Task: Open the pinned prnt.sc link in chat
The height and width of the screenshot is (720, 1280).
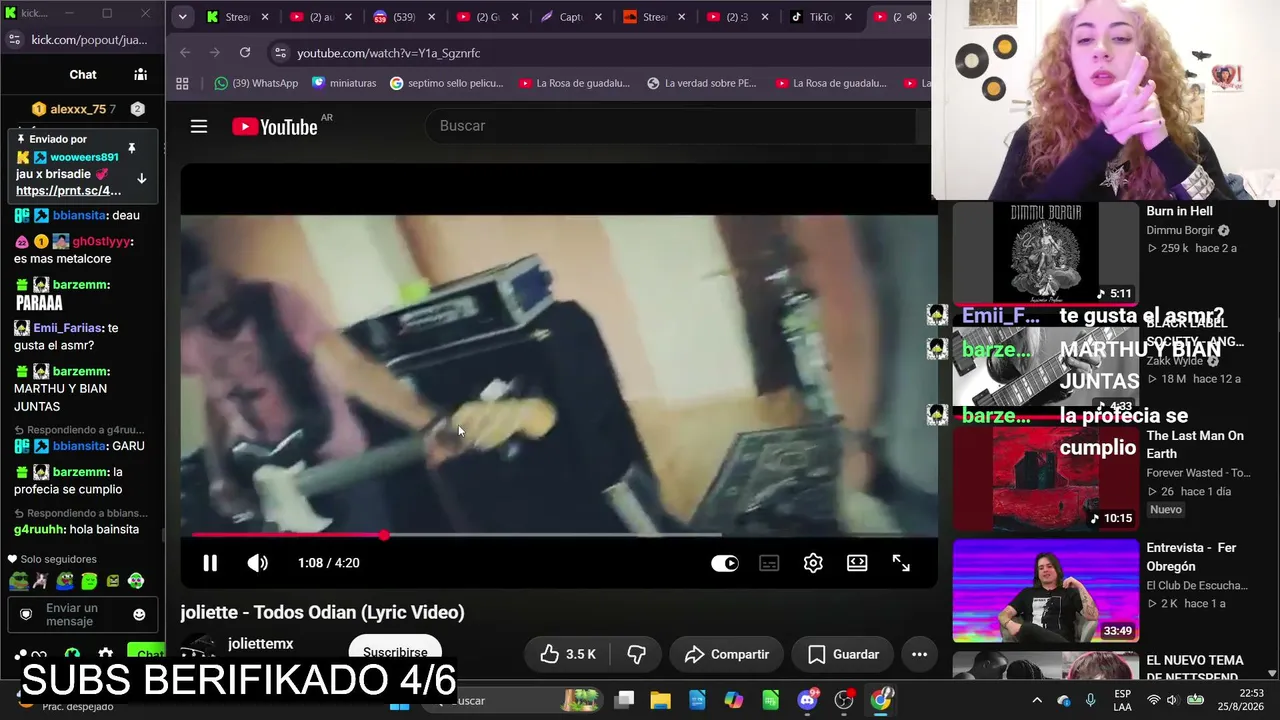Action: [x=68, y=191]
